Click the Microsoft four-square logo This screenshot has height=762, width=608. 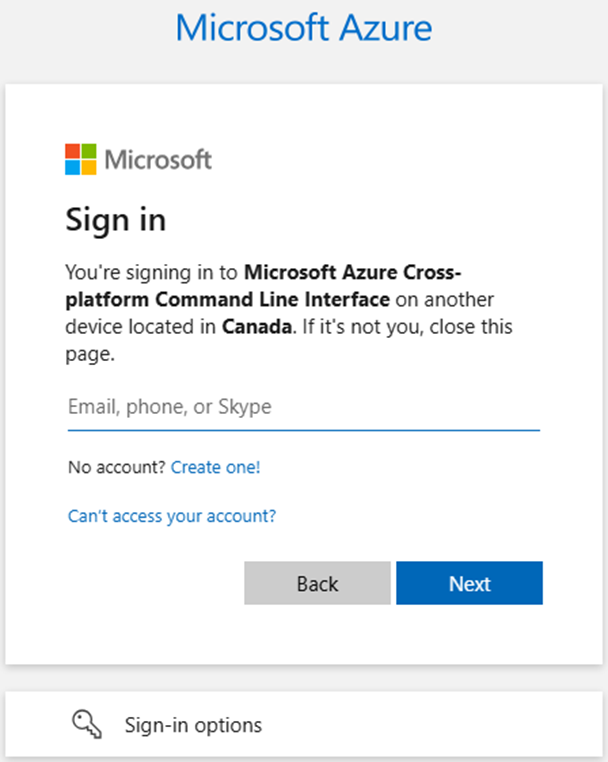coord(81,159)
